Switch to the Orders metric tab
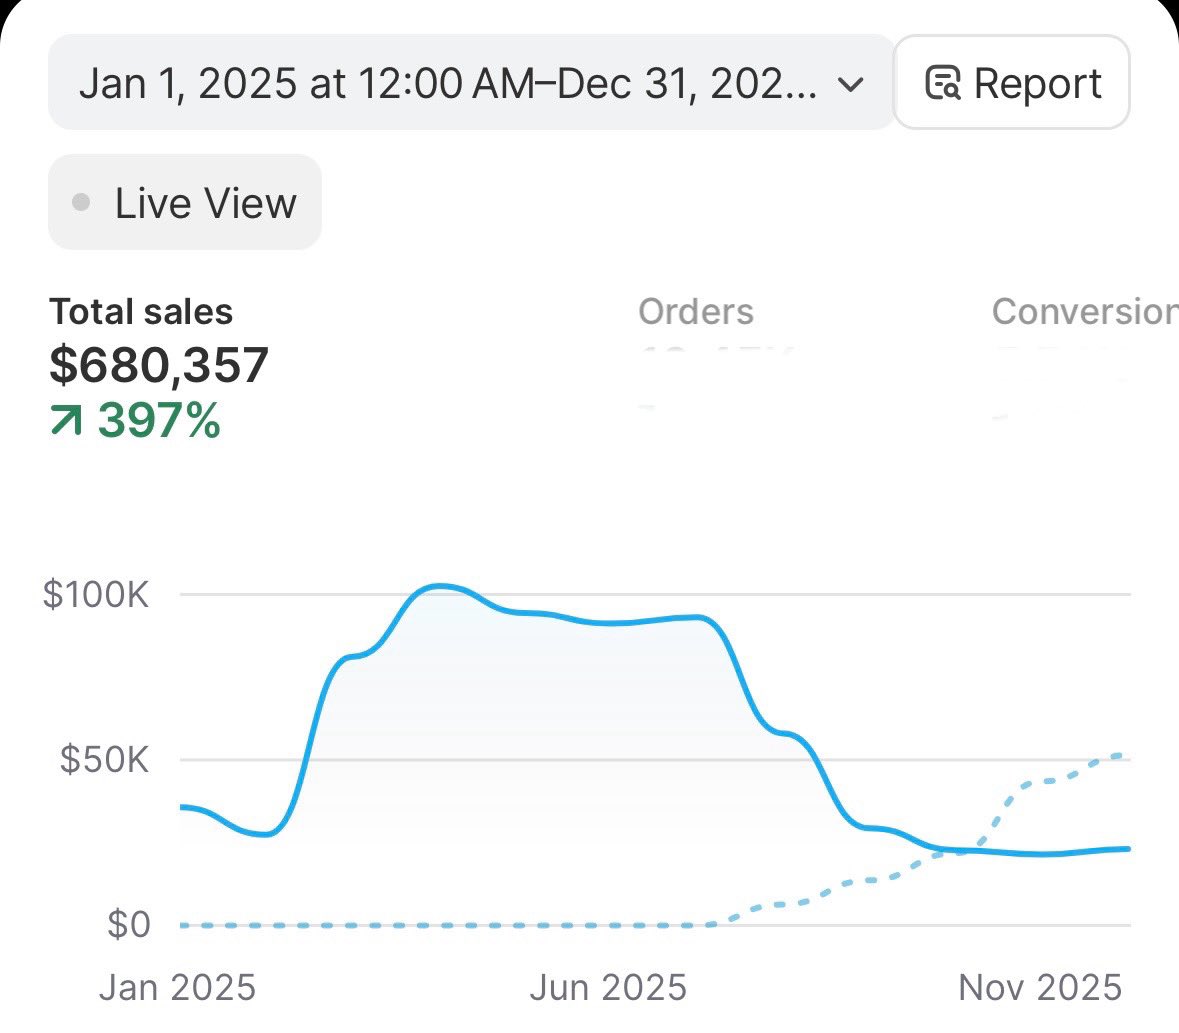This screenshot has width=1179, height=1033. click(696, 311)
